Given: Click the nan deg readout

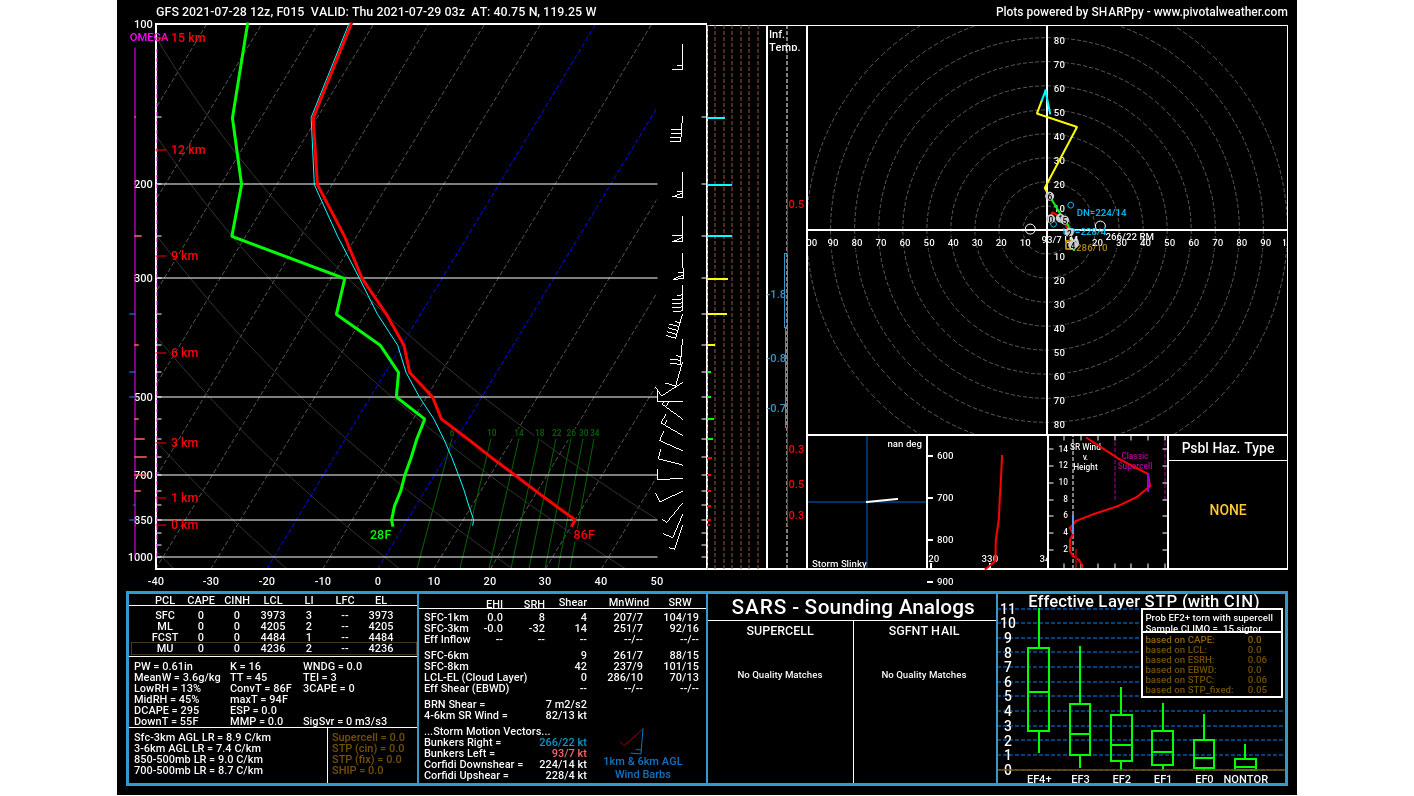Looking at the screenshot, I should click(903, 443).
